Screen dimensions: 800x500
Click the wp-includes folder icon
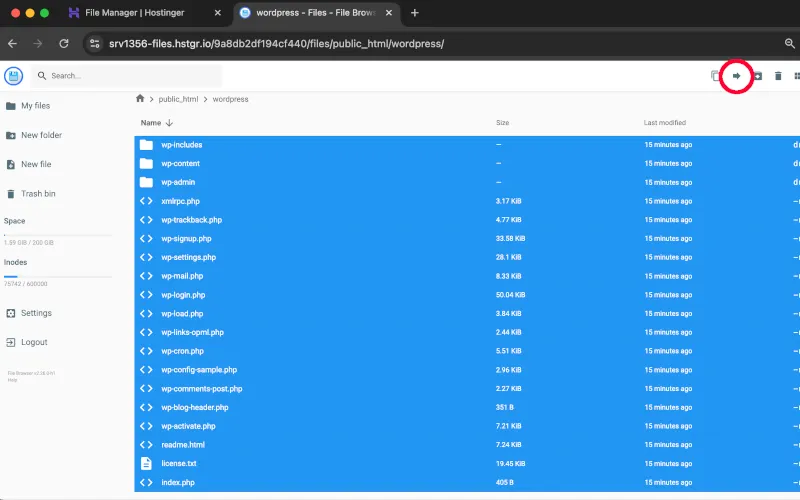click(x=146, y=145)
